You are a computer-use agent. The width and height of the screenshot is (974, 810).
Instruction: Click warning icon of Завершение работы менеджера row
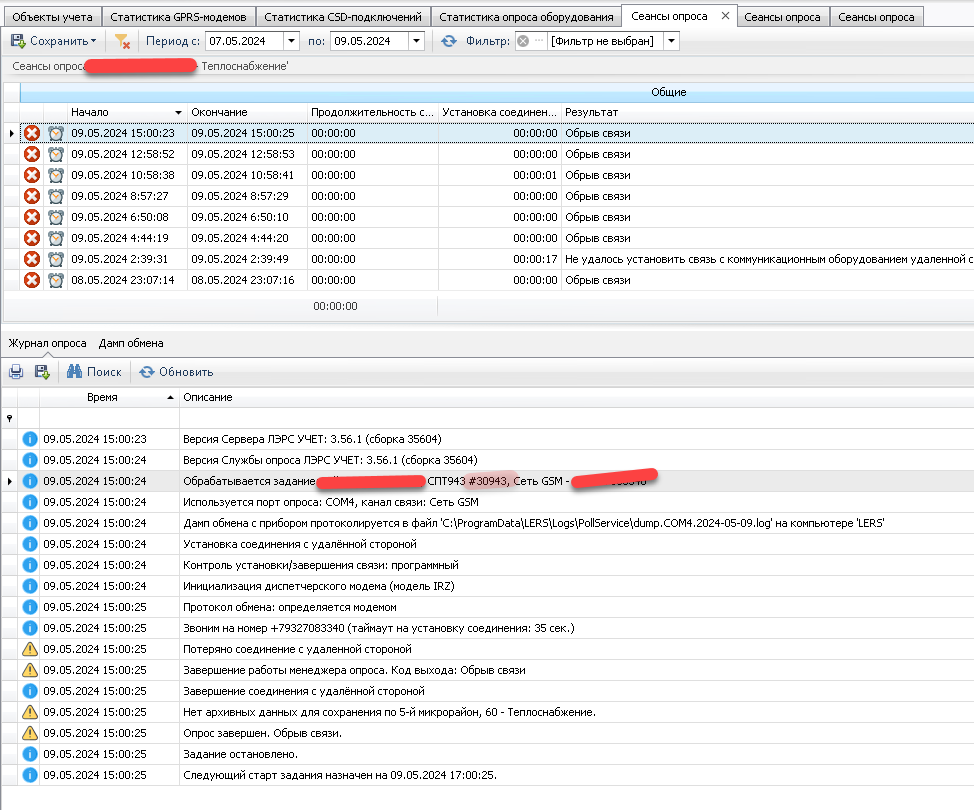(x=30, y=670)
